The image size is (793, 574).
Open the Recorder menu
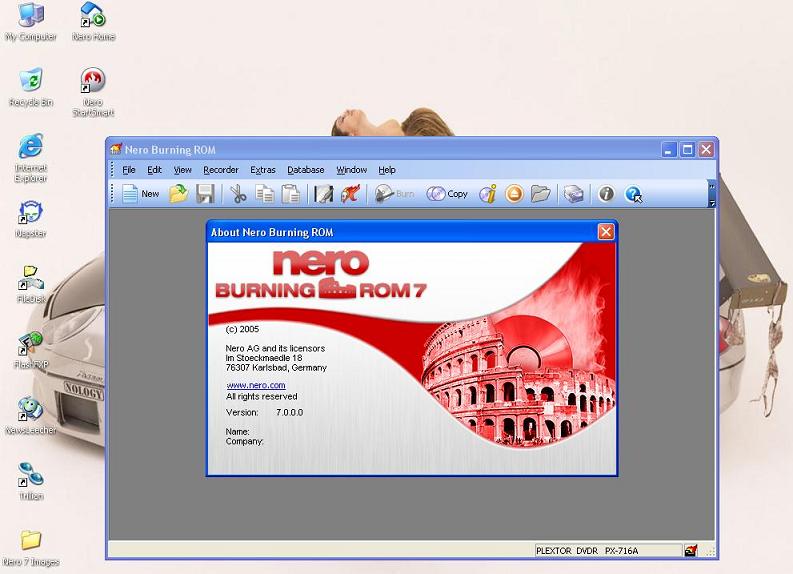click(x=221, y=170)
